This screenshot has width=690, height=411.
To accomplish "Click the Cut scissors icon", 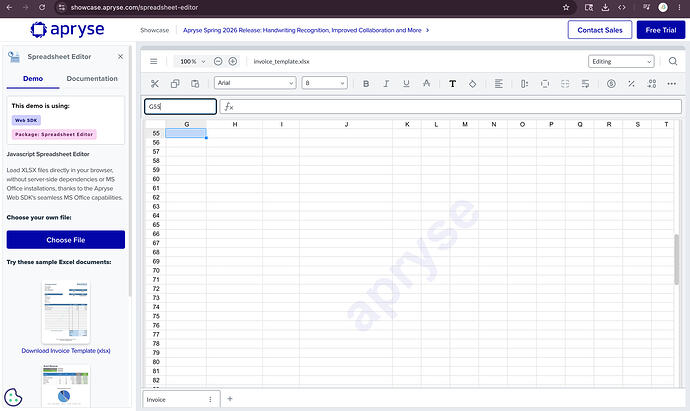I will tap(155, 84).
